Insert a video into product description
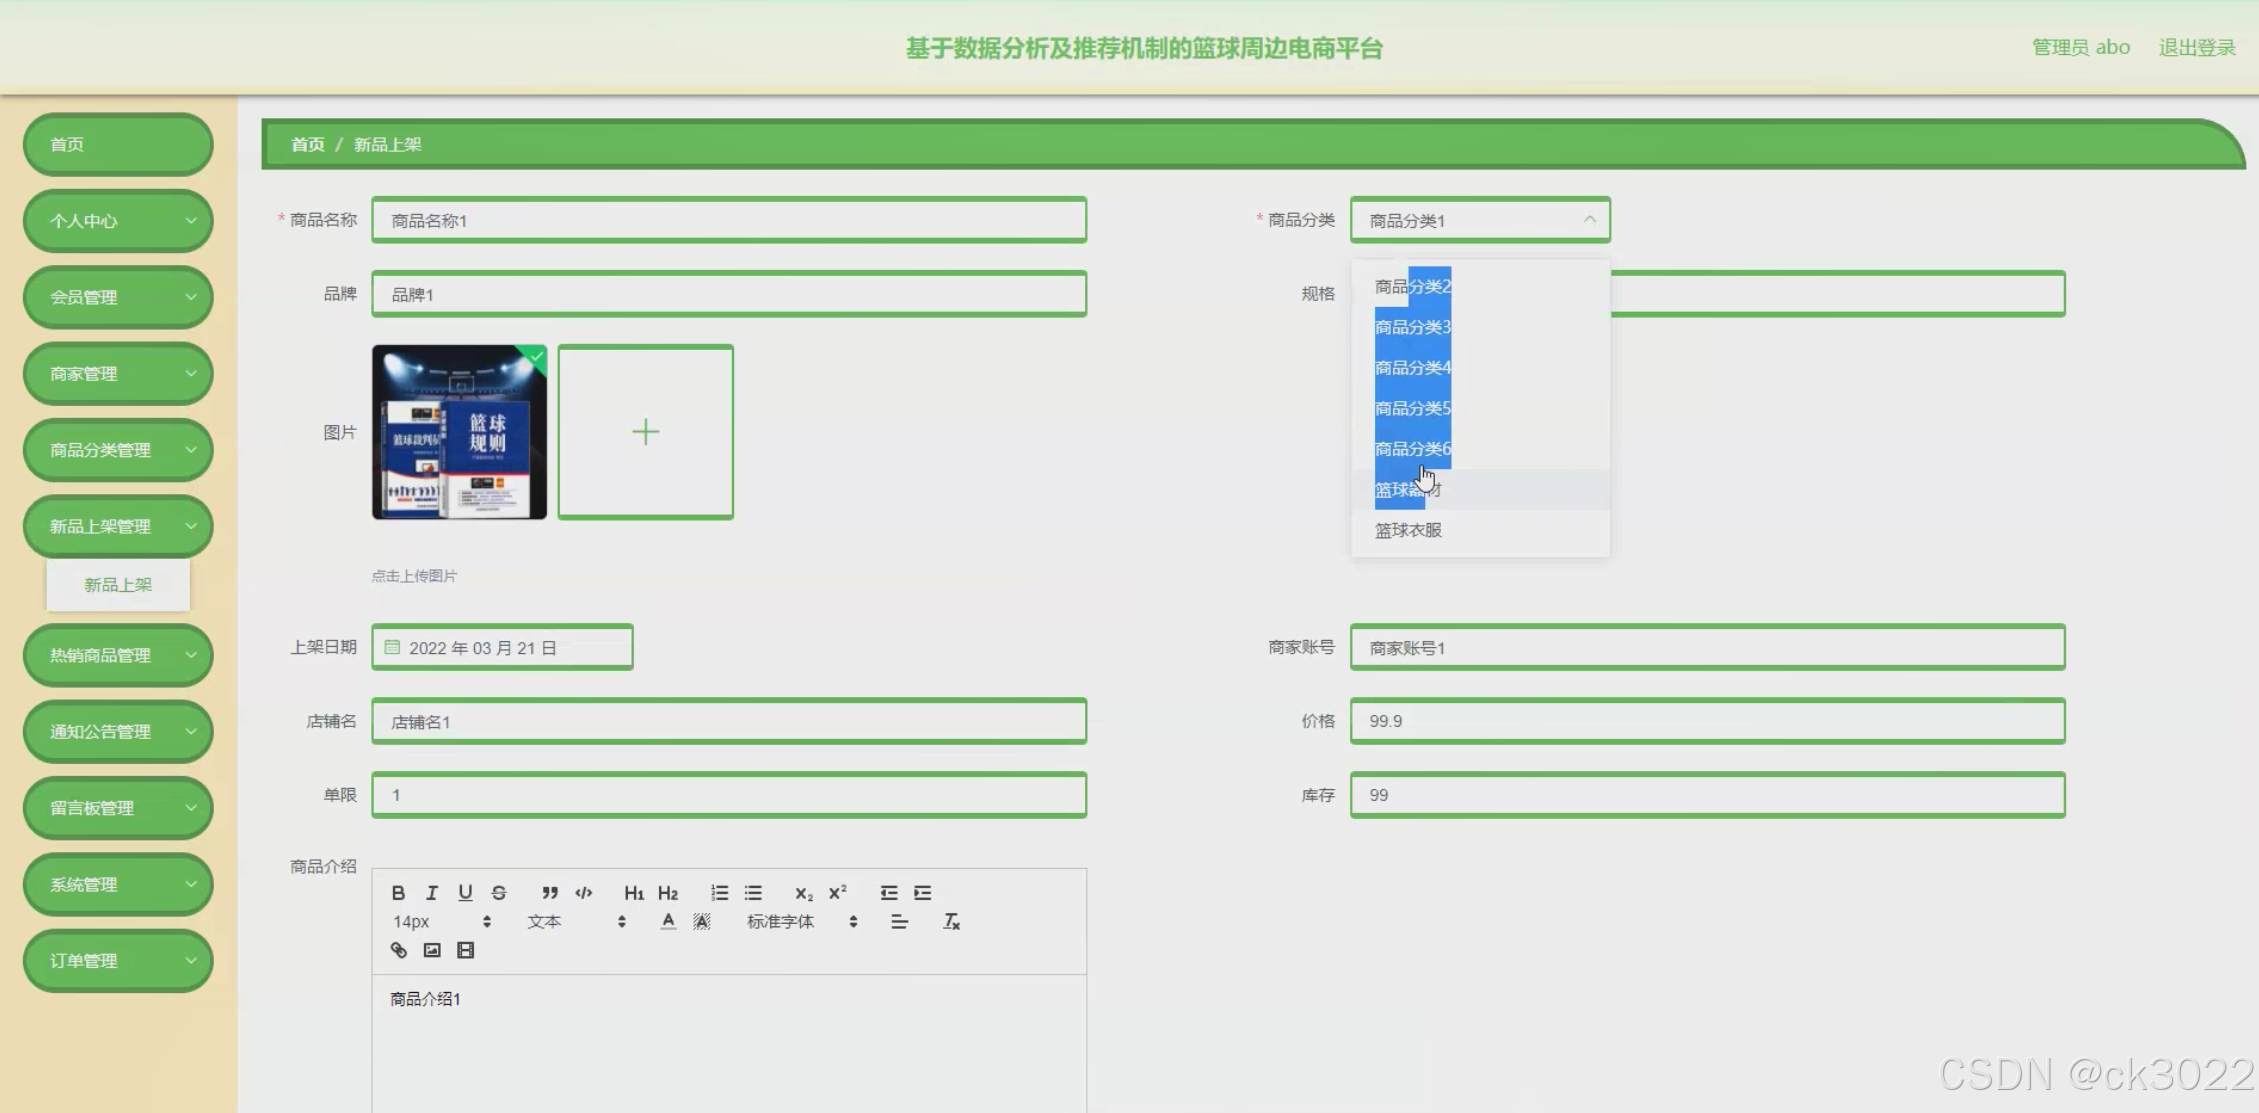 [466, 951]
